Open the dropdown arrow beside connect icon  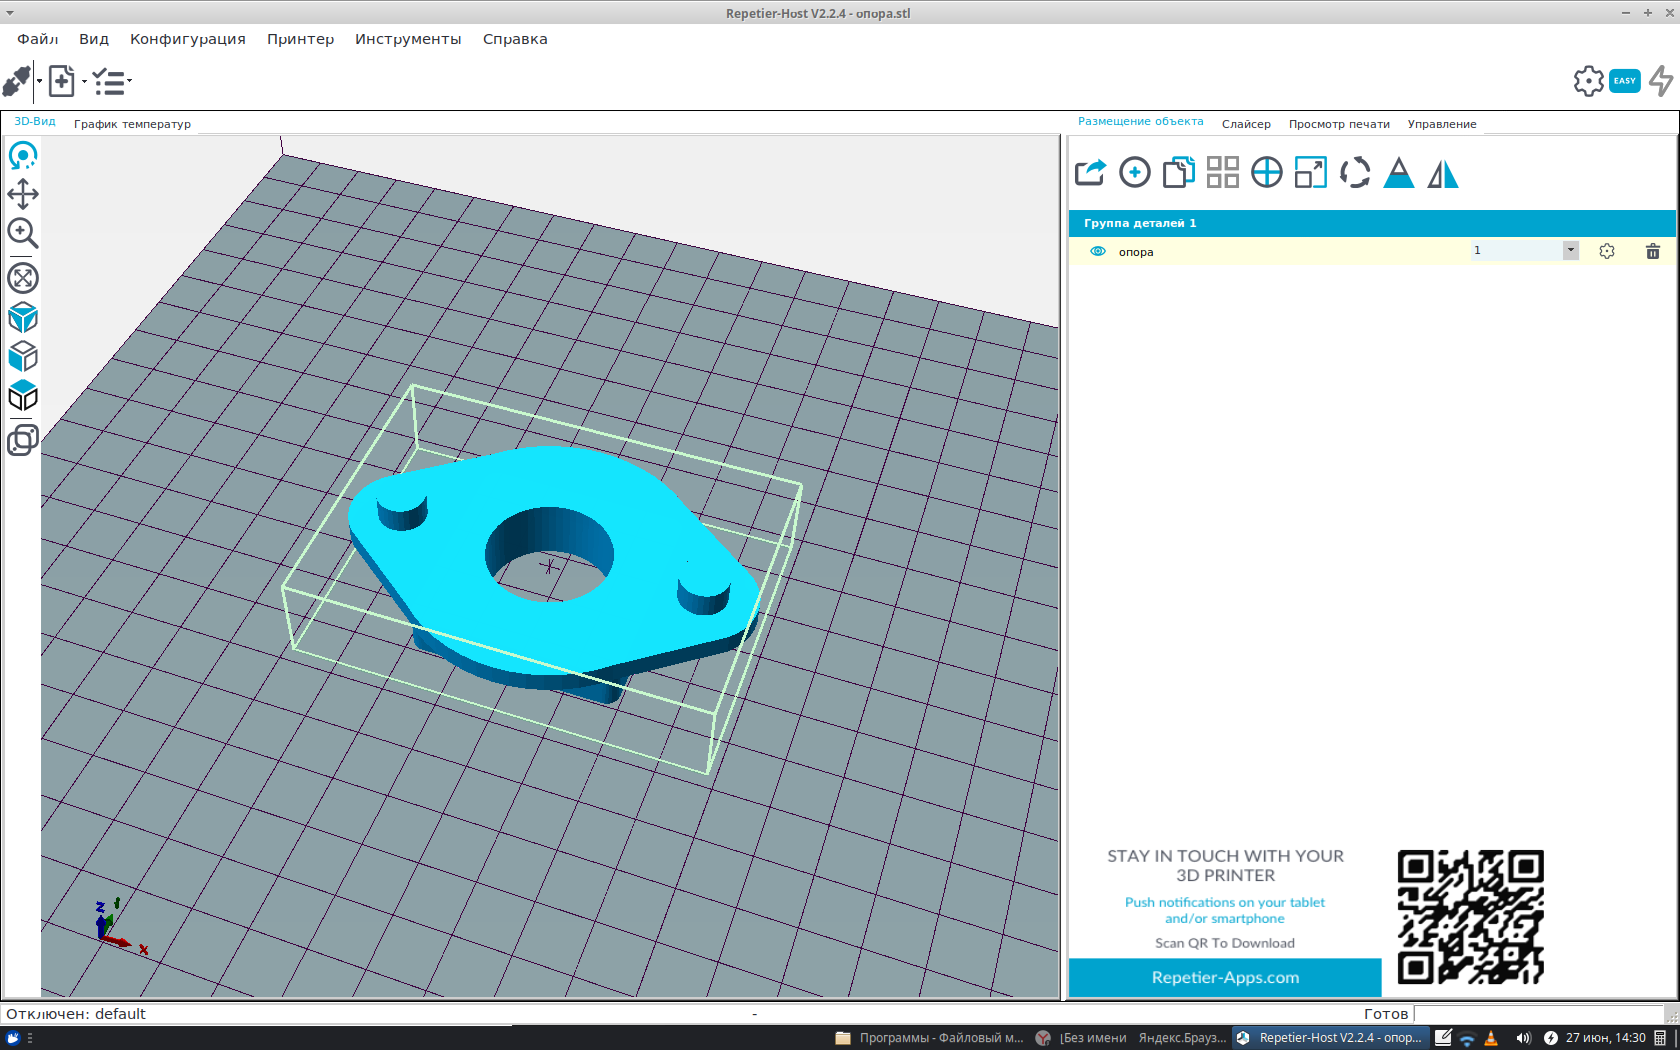click(x=39, y=82)
